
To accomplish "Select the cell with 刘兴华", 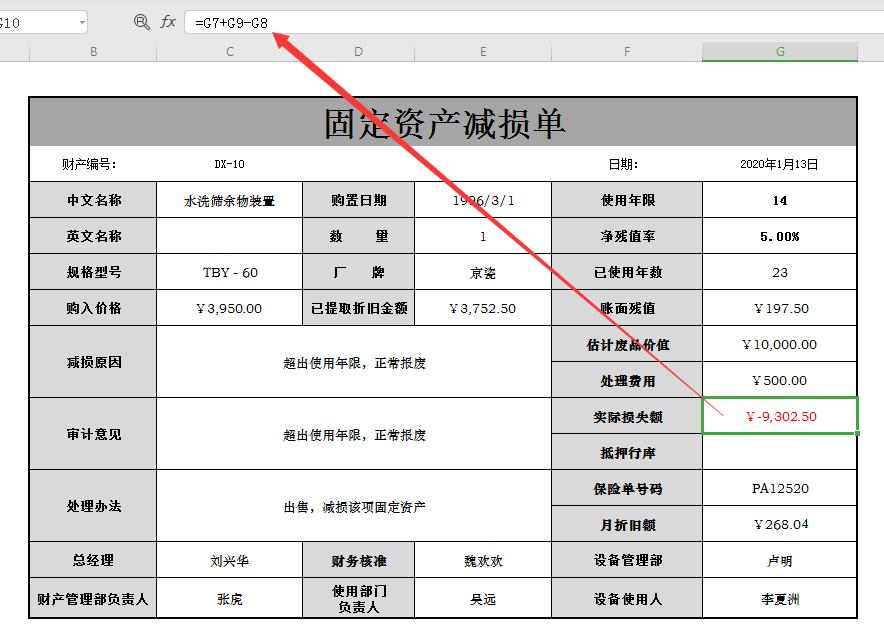I will 228,560.
